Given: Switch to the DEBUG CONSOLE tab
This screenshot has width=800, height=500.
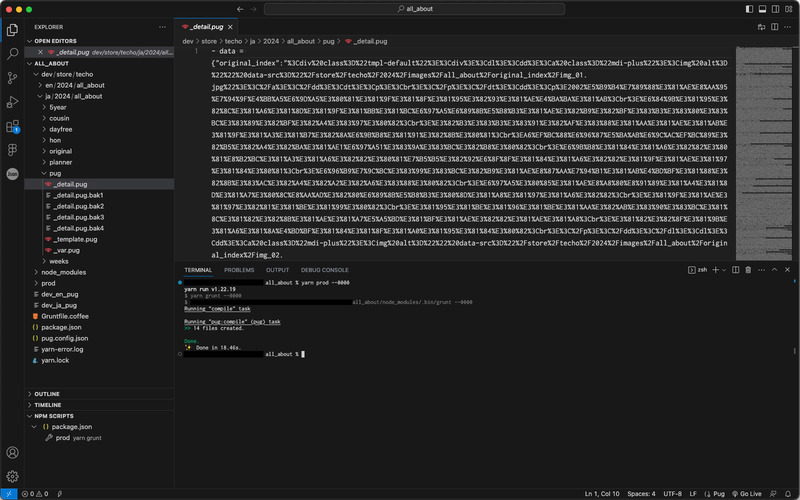Looking at the screenshot, I should click(x=324, y=270).
